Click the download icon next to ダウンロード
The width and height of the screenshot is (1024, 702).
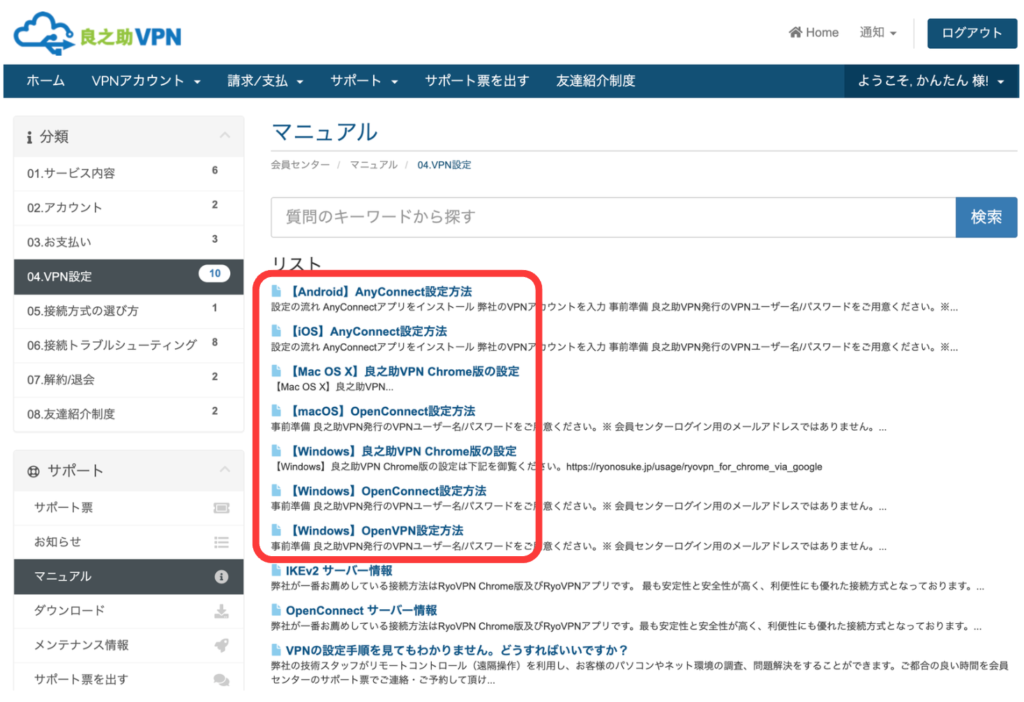click(x=221, y=611)
